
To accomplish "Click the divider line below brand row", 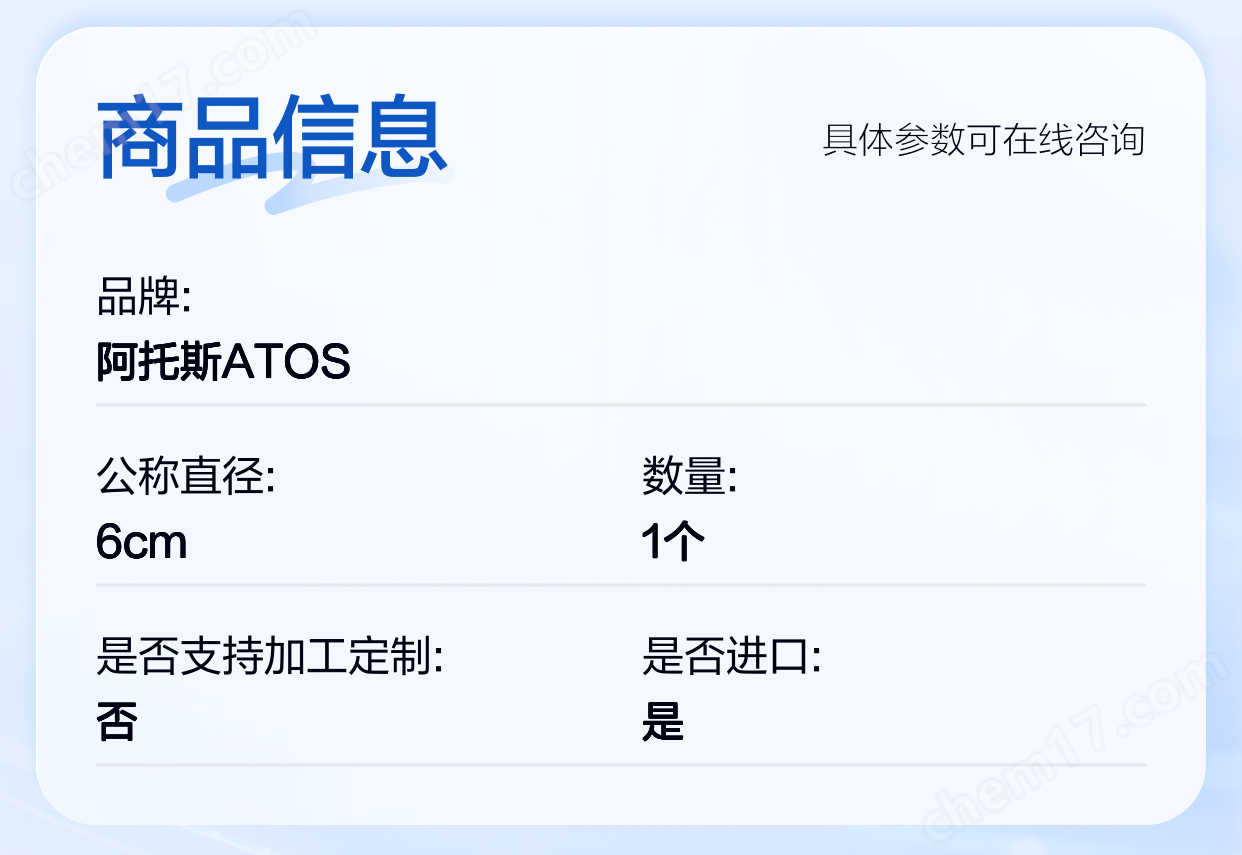I will pos(621,405).
